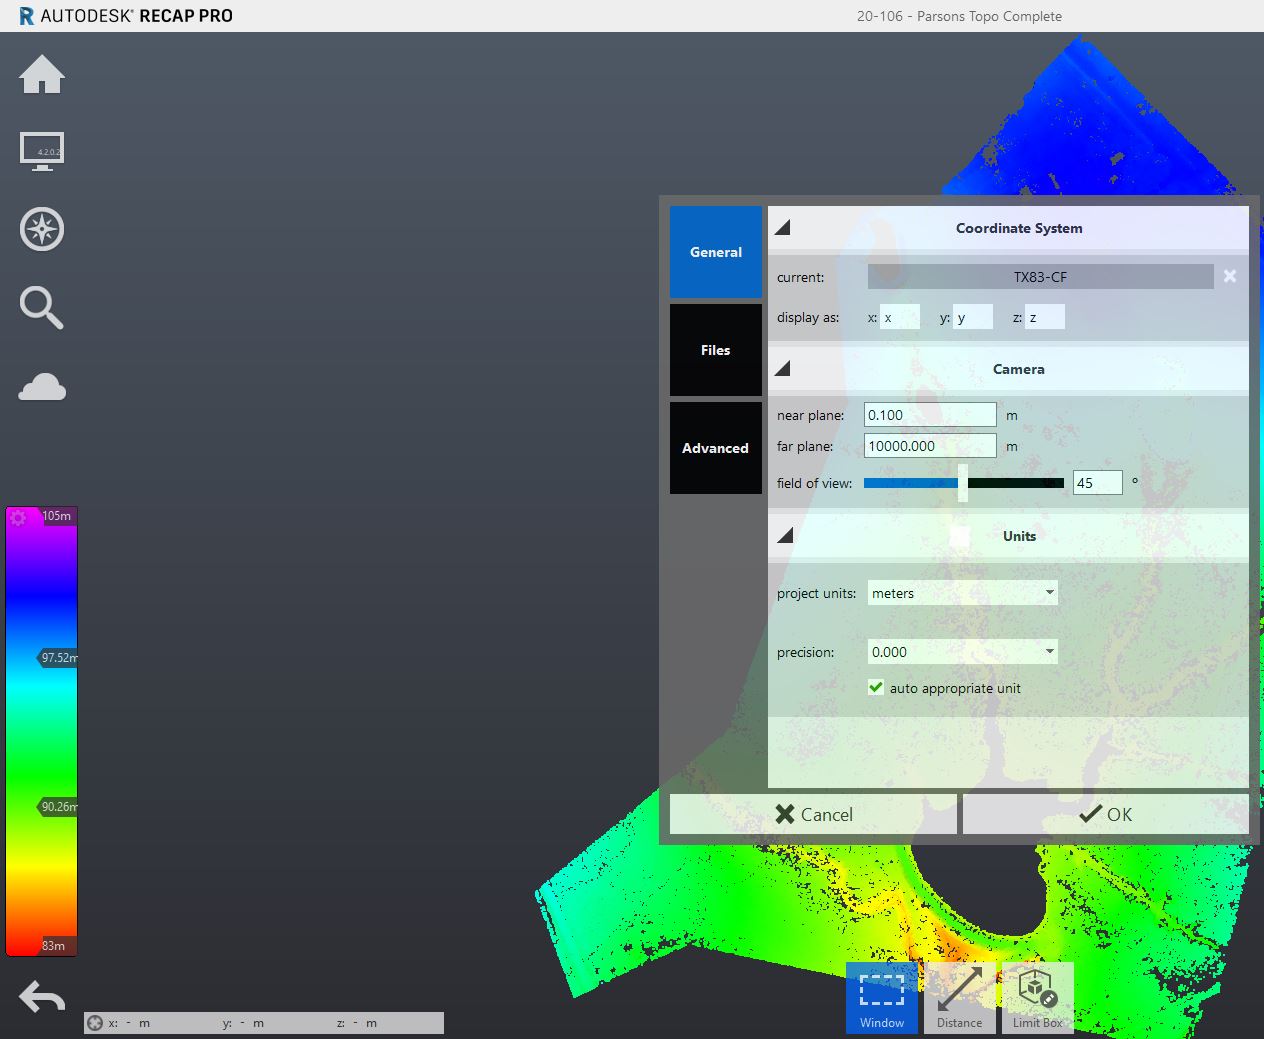Adjust the field of view slider

(962, 482)
